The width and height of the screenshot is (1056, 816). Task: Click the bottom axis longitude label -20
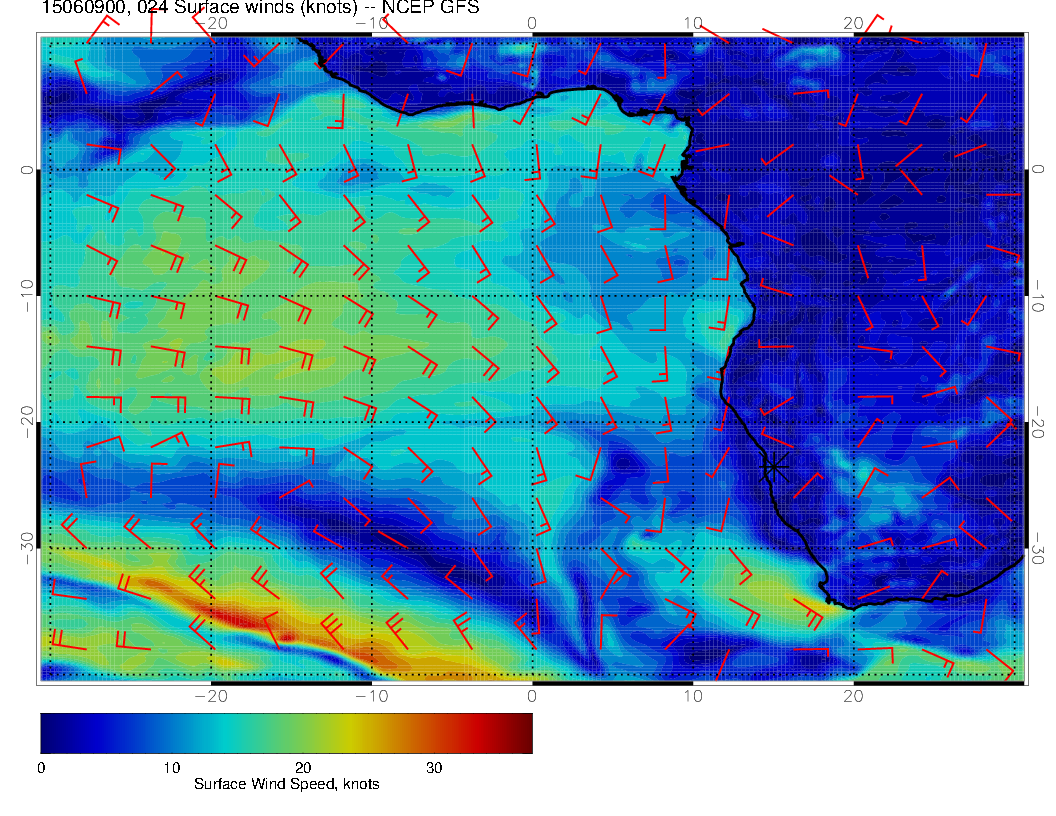210,694
